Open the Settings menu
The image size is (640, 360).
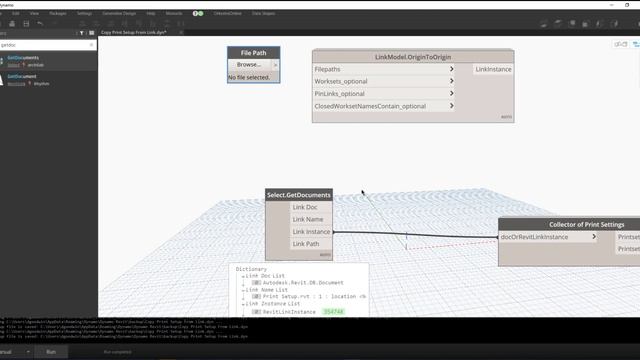pos(84,13)
